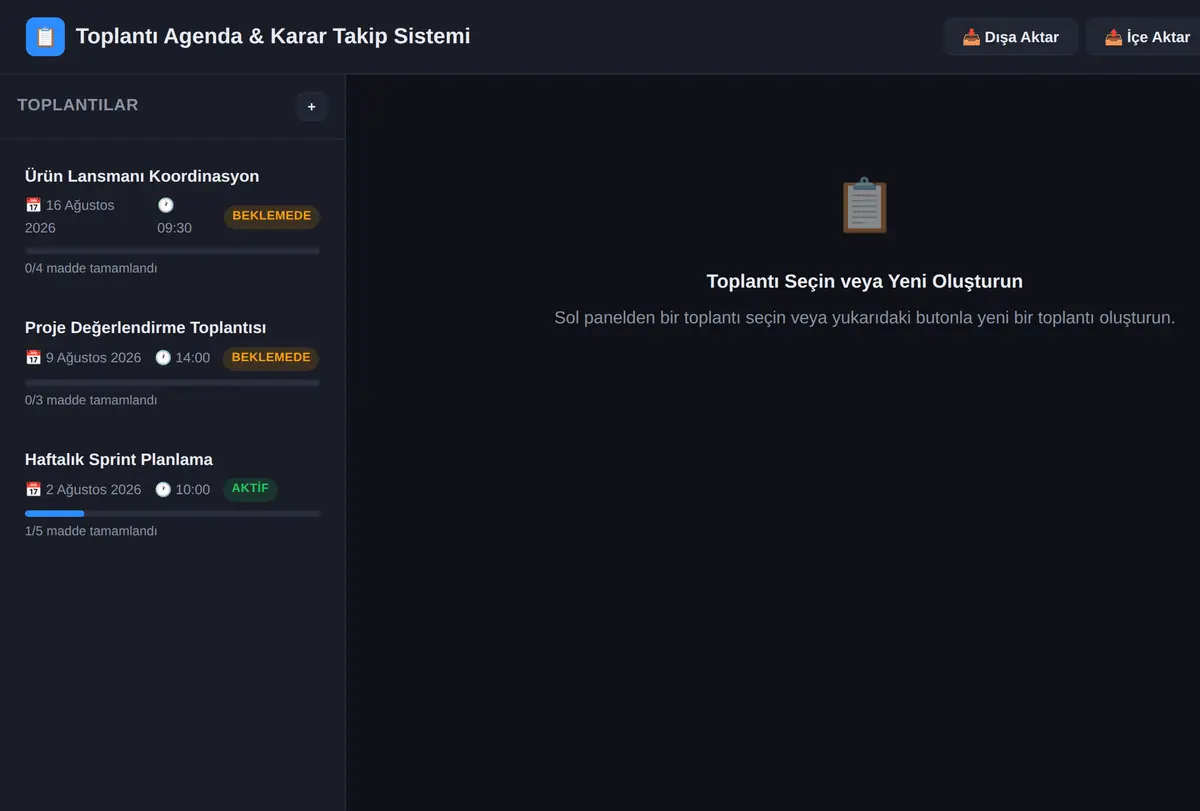The height and width of the screenshot is (811, 1200).
Task: Open Ürün Lansmanı Koordinasyon meeting
Action: [172, 221]
